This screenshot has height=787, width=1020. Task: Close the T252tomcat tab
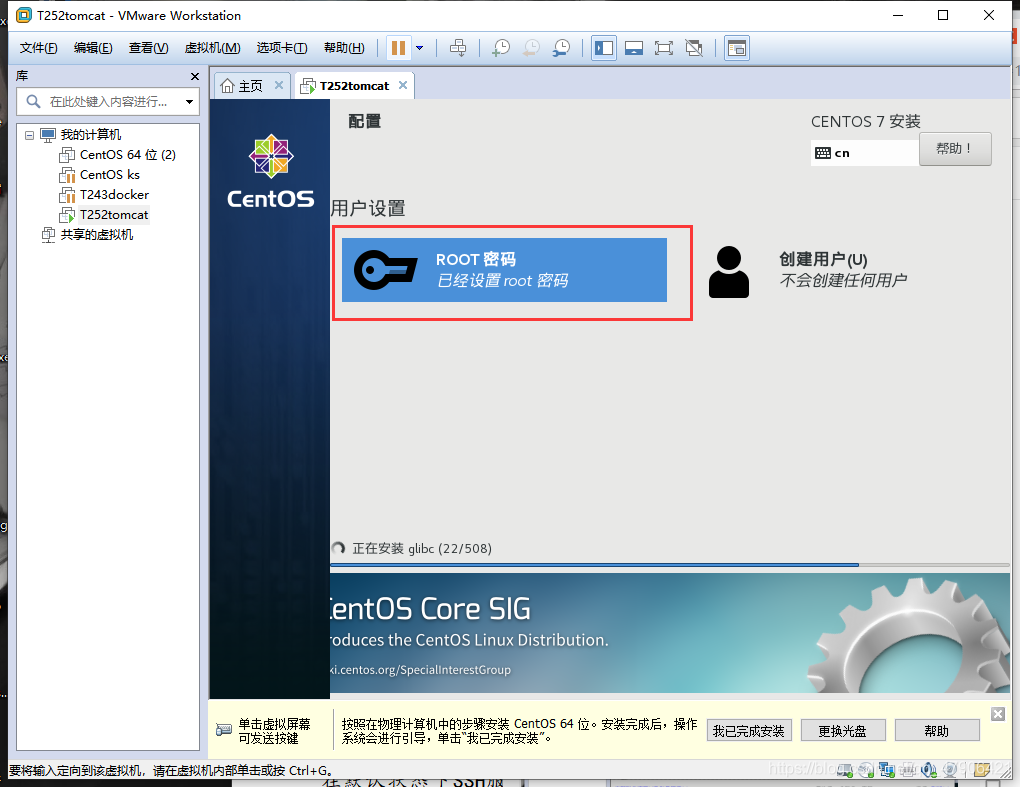click(403, 85)
